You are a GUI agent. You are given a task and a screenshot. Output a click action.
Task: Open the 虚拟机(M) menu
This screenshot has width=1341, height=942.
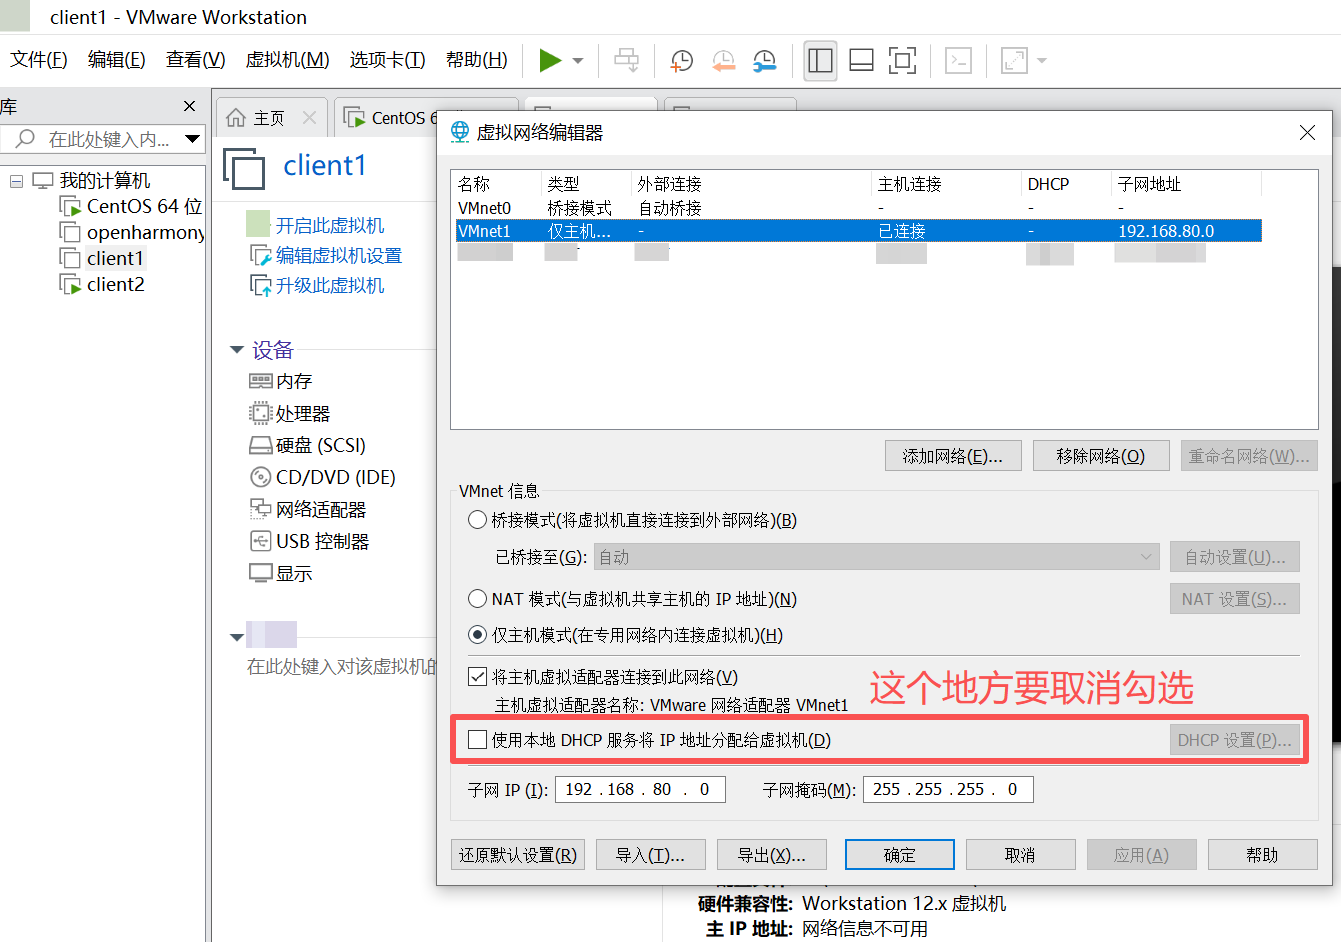288,60
